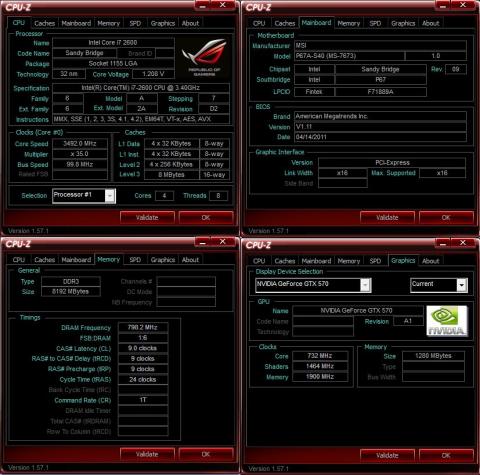Click the motherboard model 'P67A-S40 (MS-7673)'

[349, 56]
